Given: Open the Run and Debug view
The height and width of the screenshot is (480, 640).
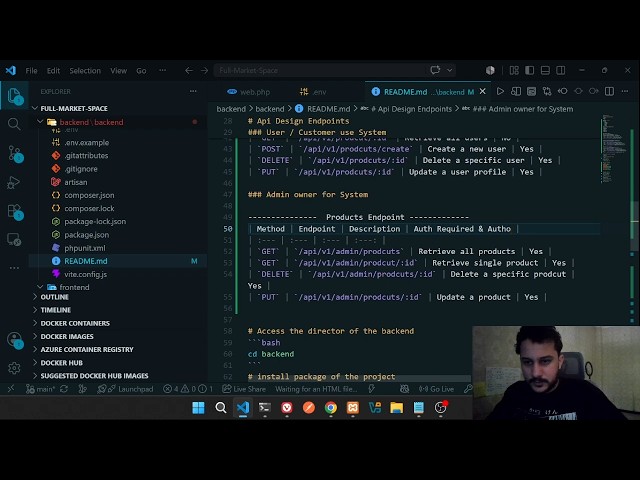Looking at the screenshot, I should [13, 182].
